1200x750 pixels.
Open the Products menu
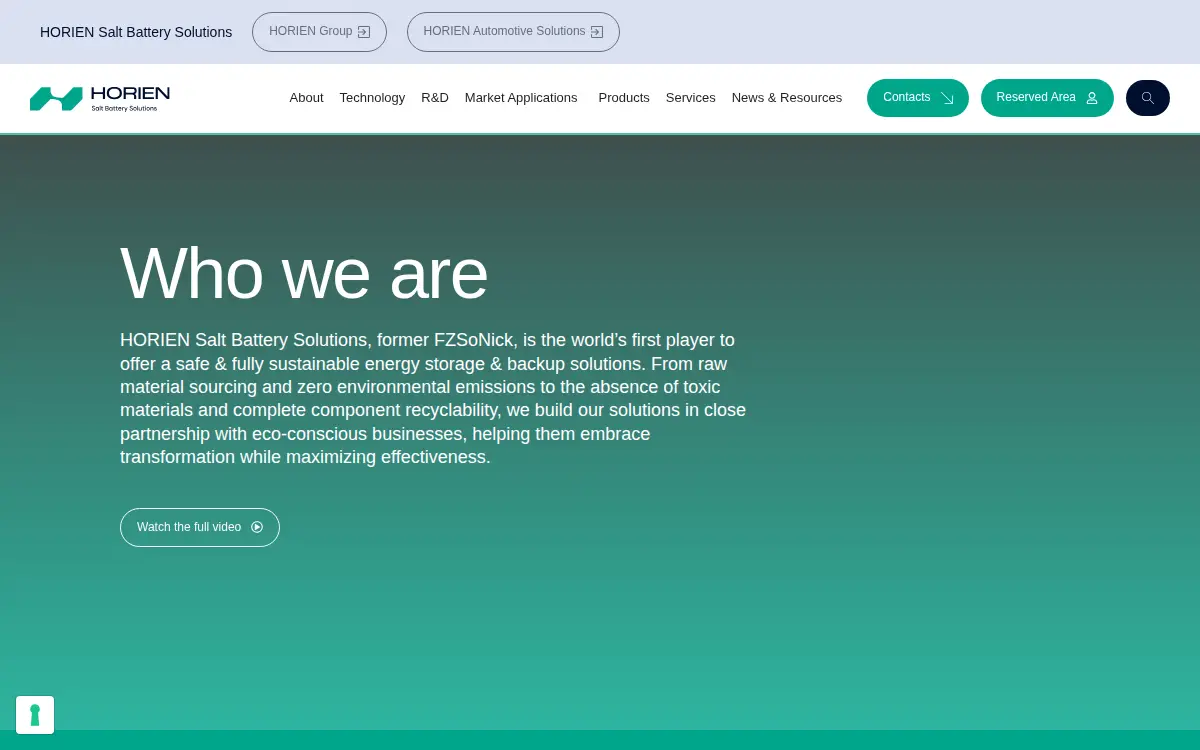(x=624, y=98)
